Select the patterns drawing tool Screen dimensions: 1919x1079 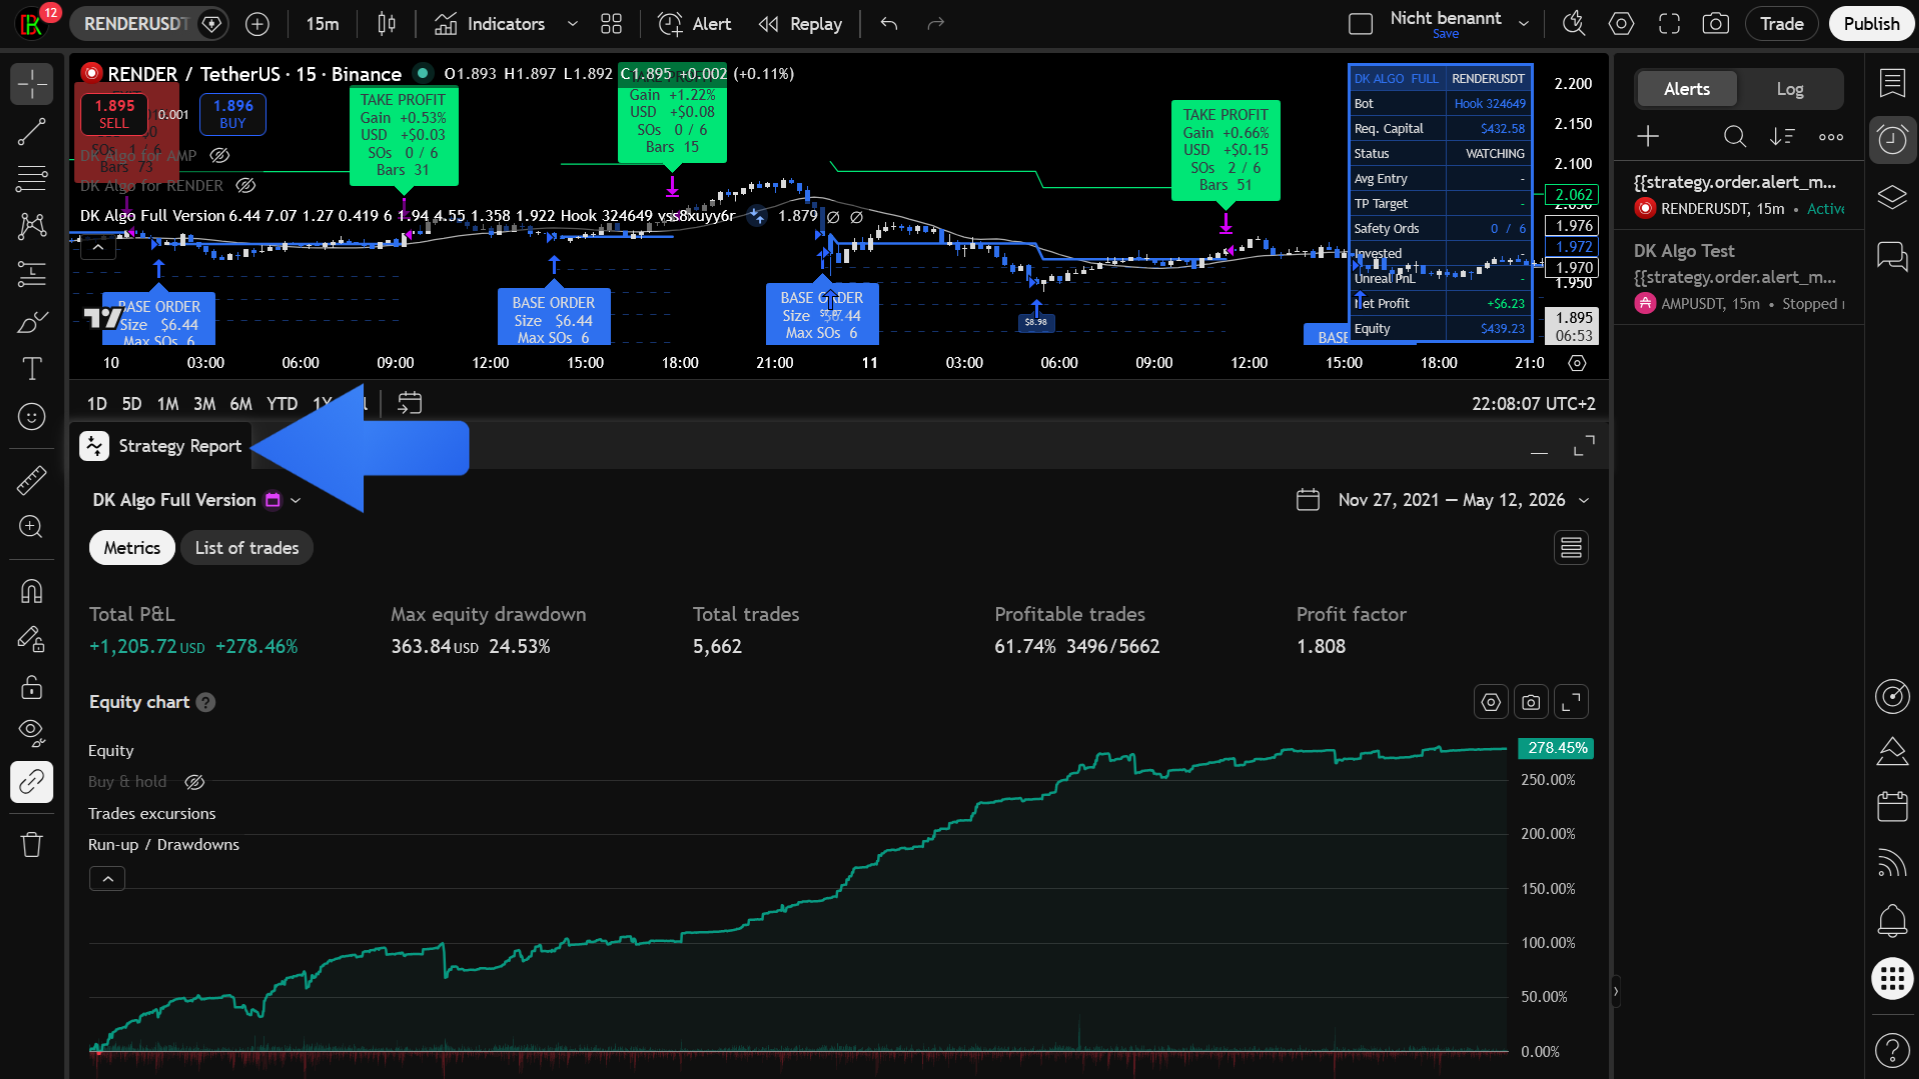point(31,226)
